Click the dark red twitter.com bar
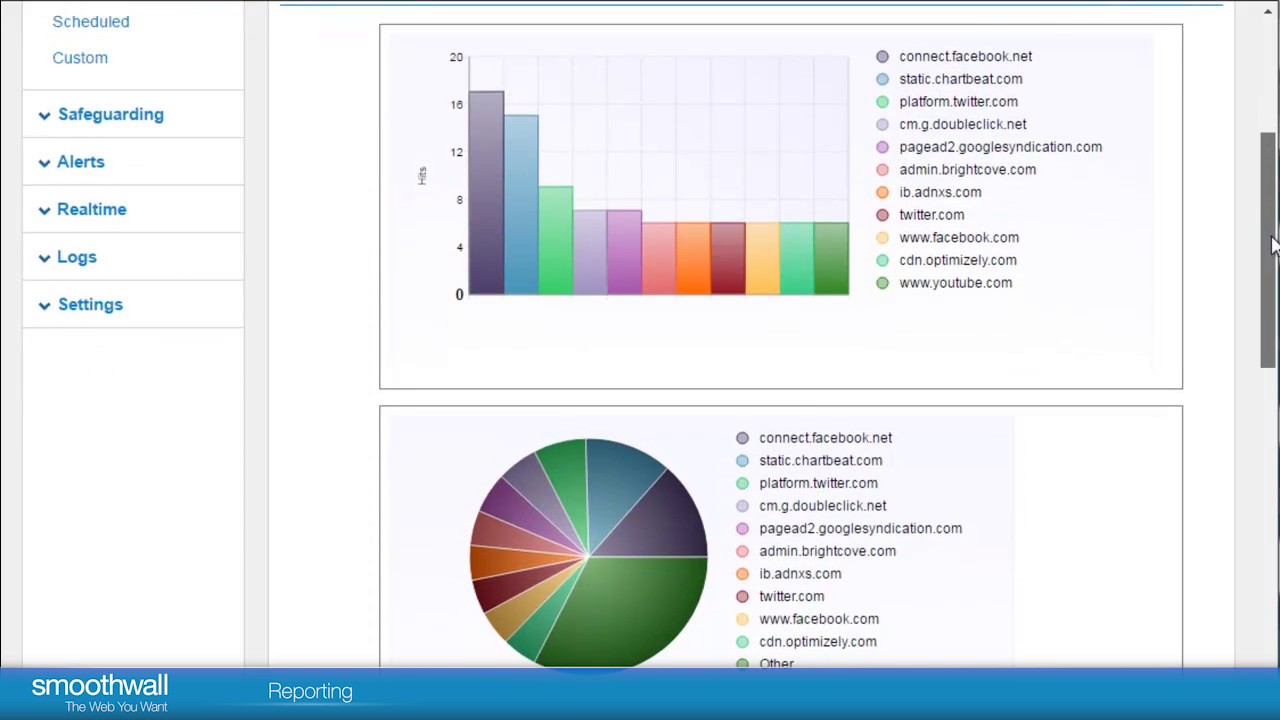This screenshot has height=720, width=1280. coord(728,258)
